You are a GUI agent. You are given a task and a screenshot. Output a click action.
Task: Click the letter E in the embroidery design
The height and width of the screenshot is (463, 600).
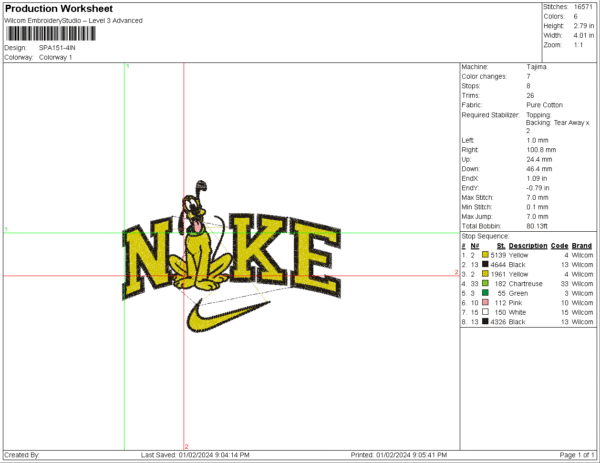[315, 257]
